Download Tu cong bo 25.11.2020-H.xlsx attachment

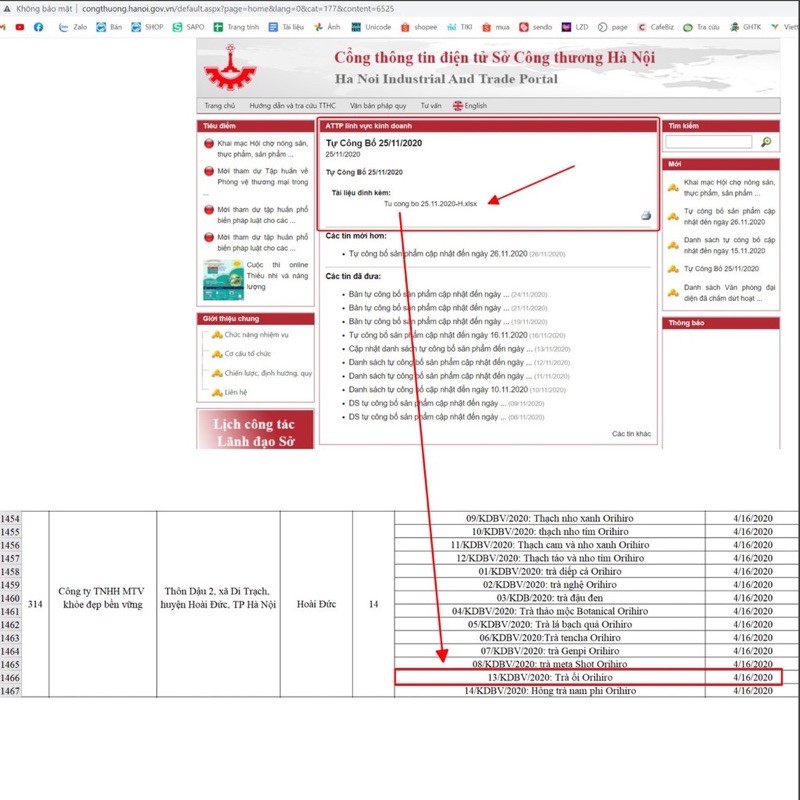pos(430,203)
